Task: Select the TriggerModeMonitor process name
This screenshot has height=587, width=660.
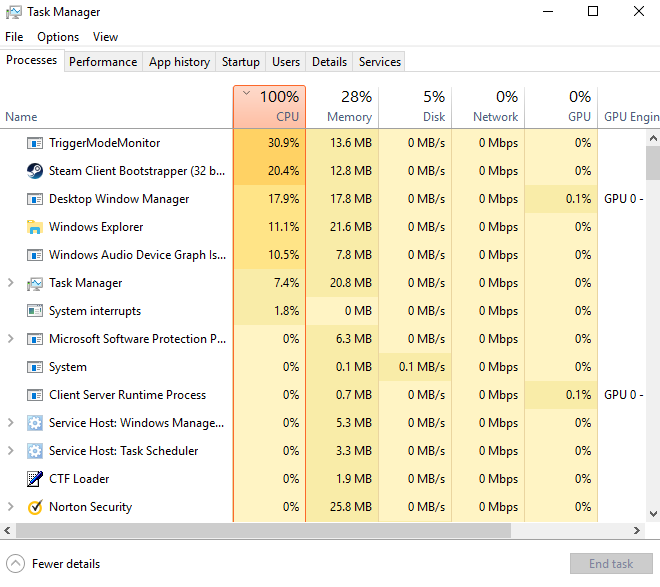Action: 104,143
